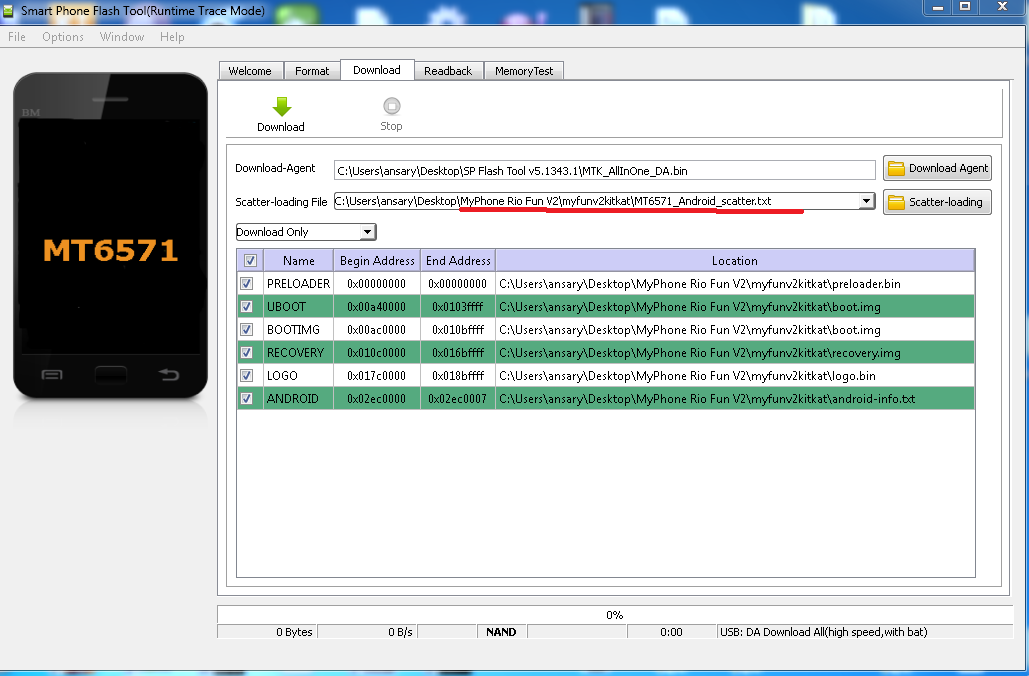Image resolution: width=1029 pixels, height=676 pixels.
Task: Uncheck the ANDROID partition checkbox
Action: [x=247, y=398]
